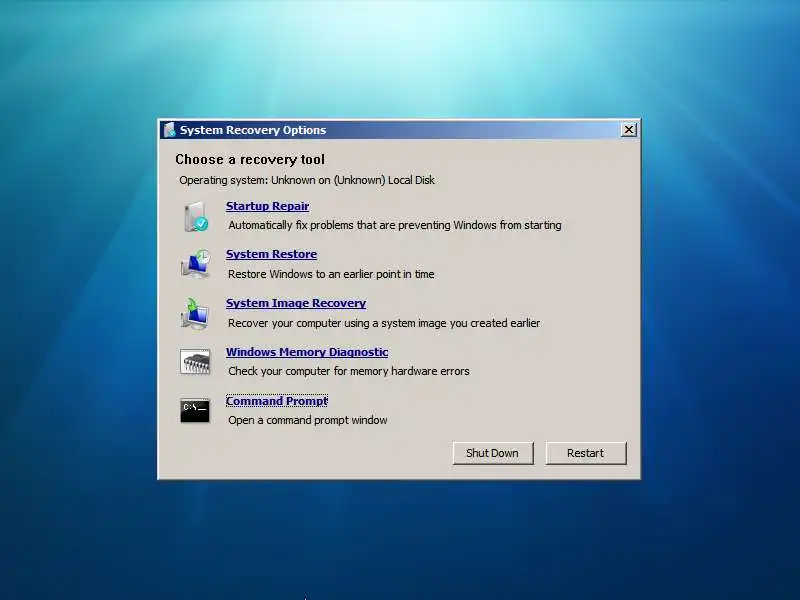Click the System Recovery Options title bar icon
This screenshot has width=800, height=600.
coord(169,130)
